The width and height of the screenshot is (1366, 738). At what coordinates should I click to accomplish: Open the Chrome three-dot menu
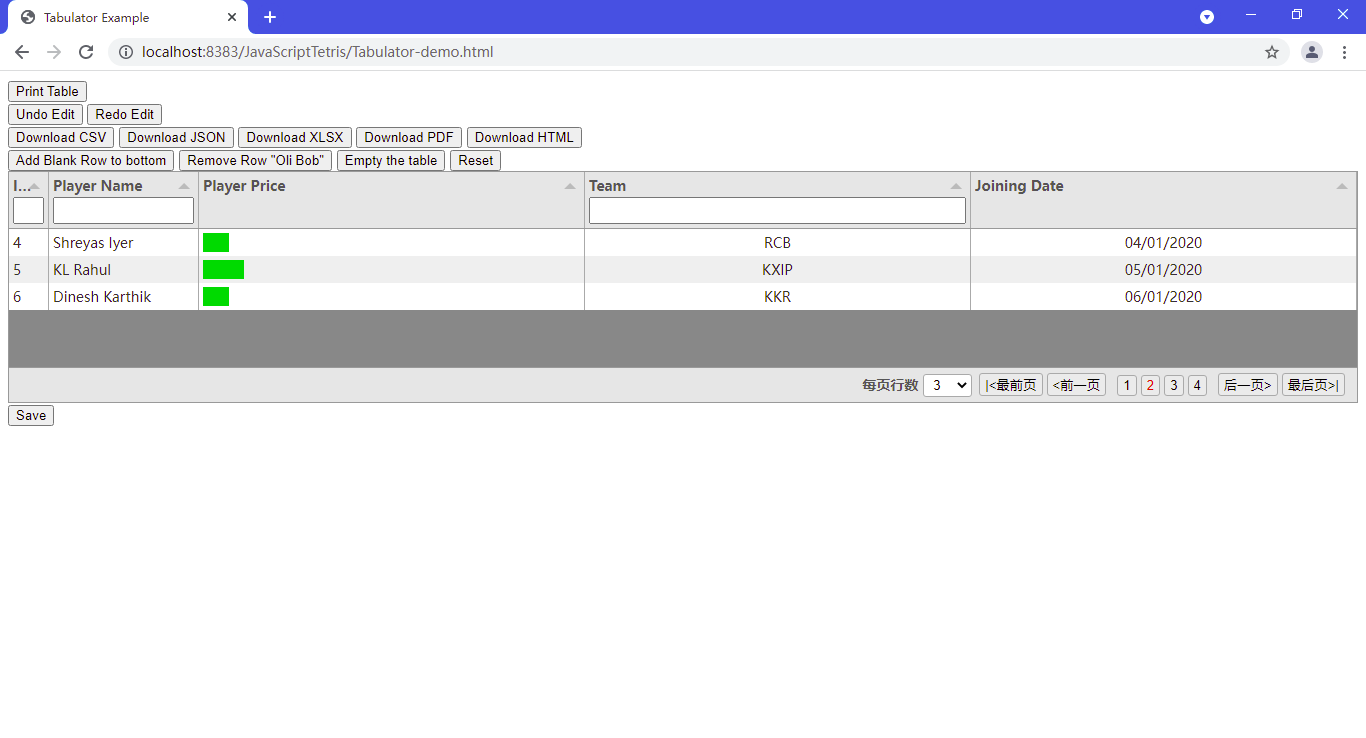[x=1345, y=52]
